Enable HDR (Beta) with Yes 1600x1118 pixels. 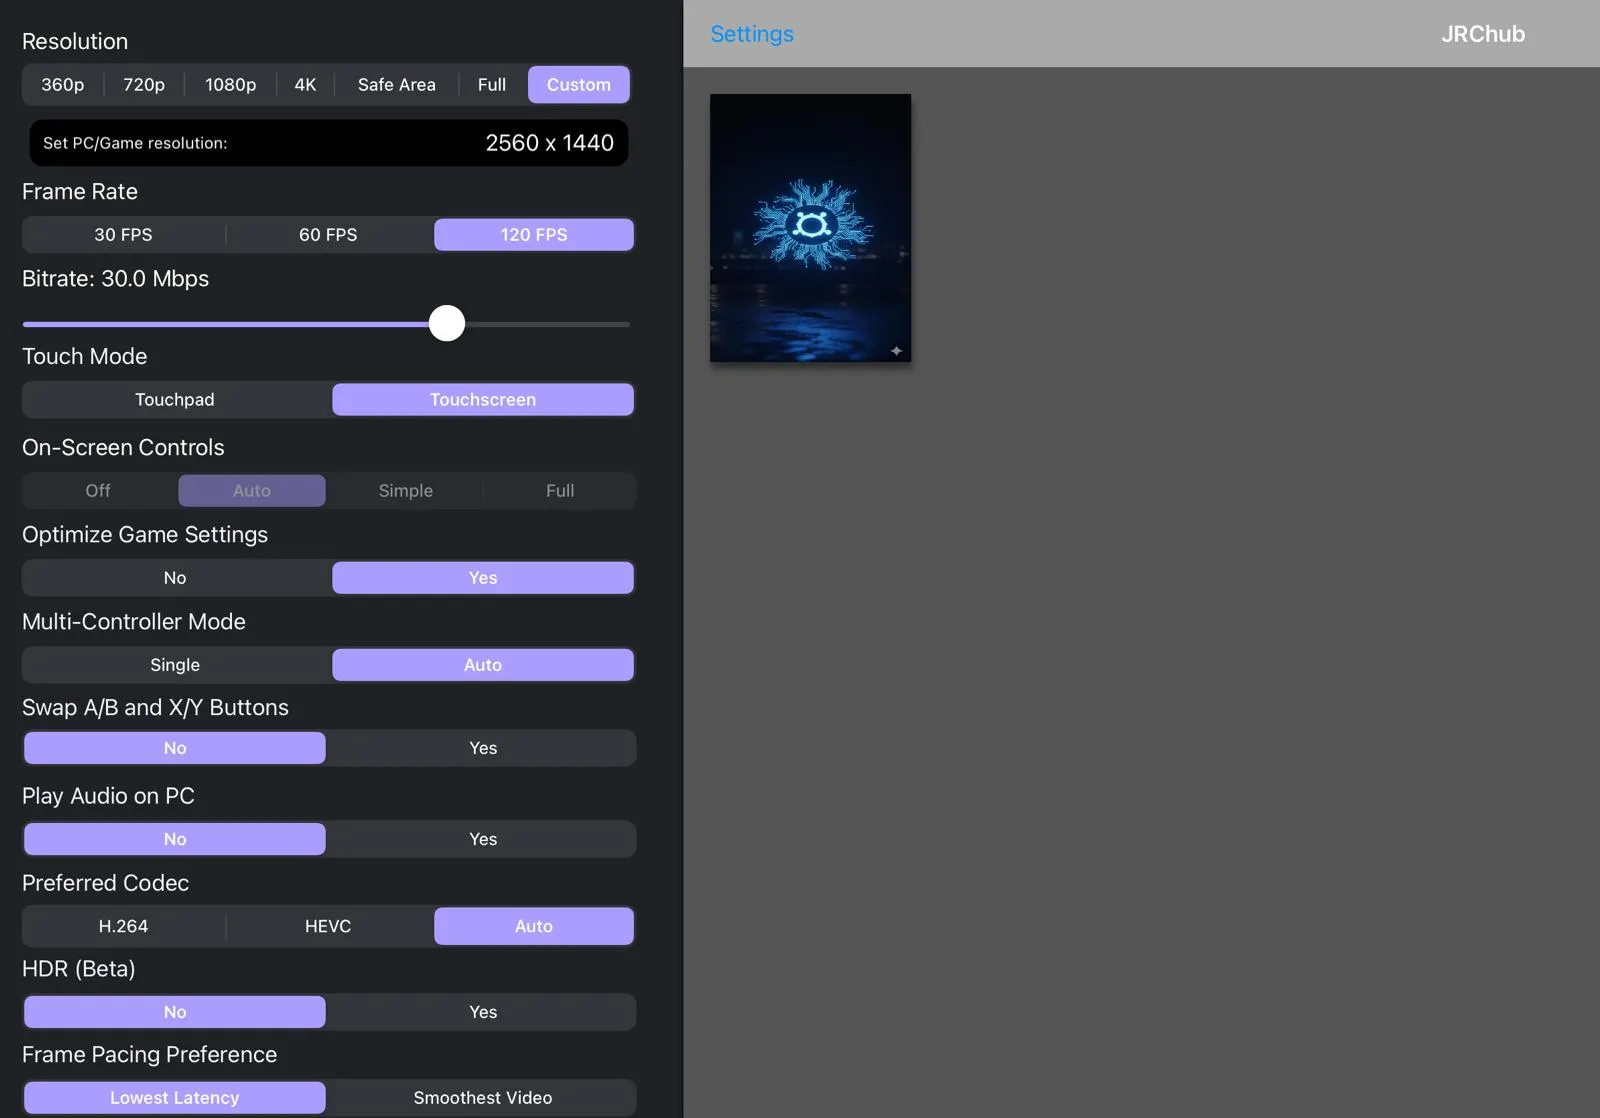pos(483,1012)
